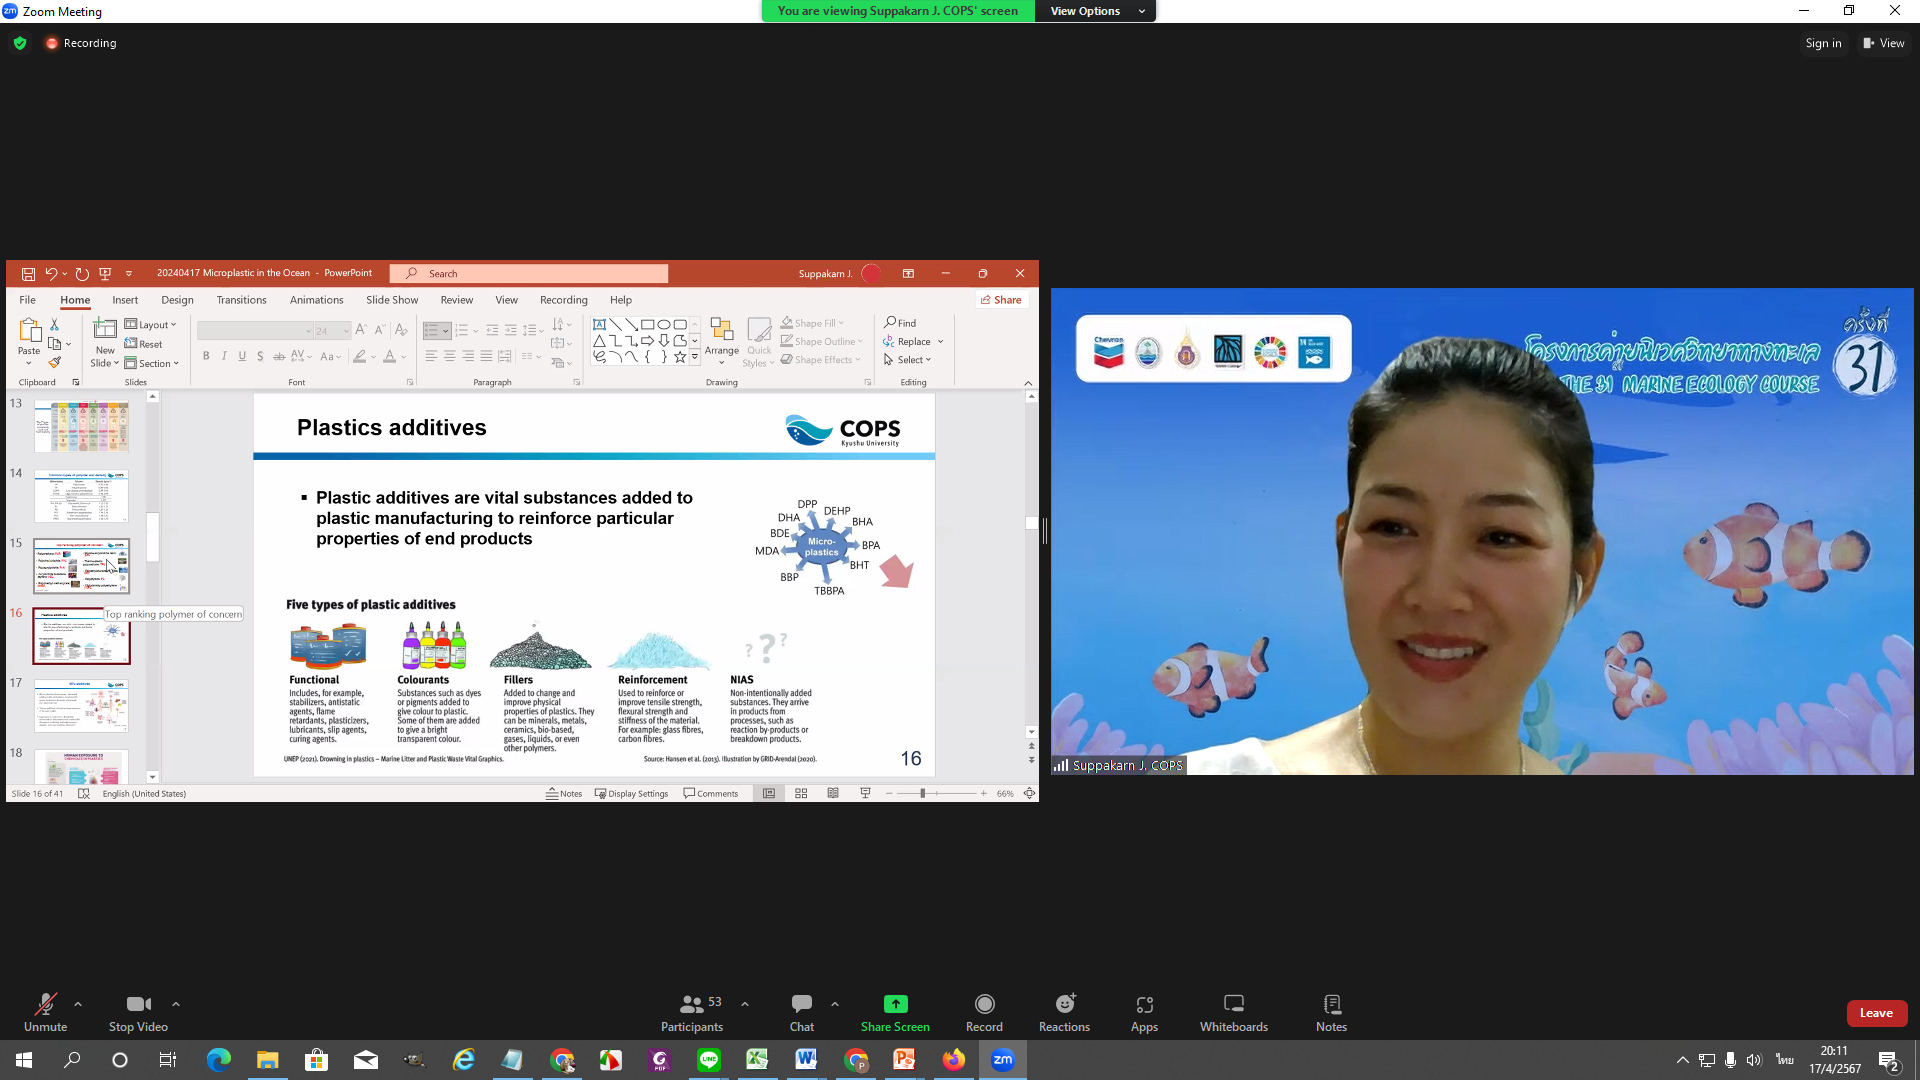Open the Reactions panel
This screenshot has width=1920, height=1080.
tap(1064, 1011)
